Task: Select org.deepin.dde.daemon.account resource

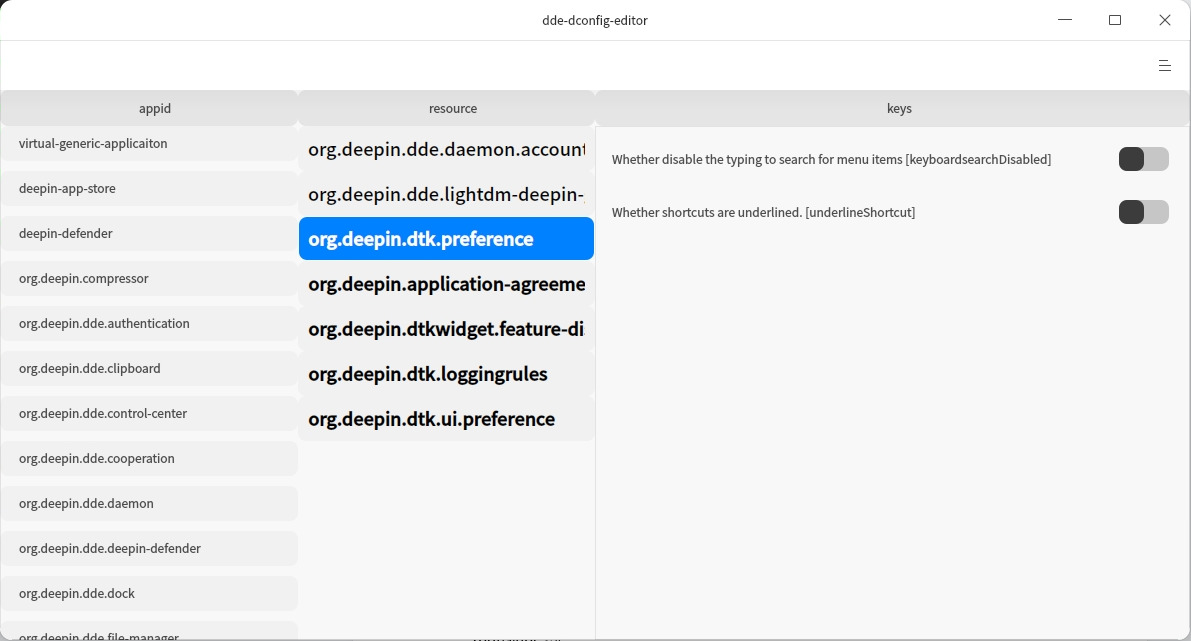Action: (447, 149)
